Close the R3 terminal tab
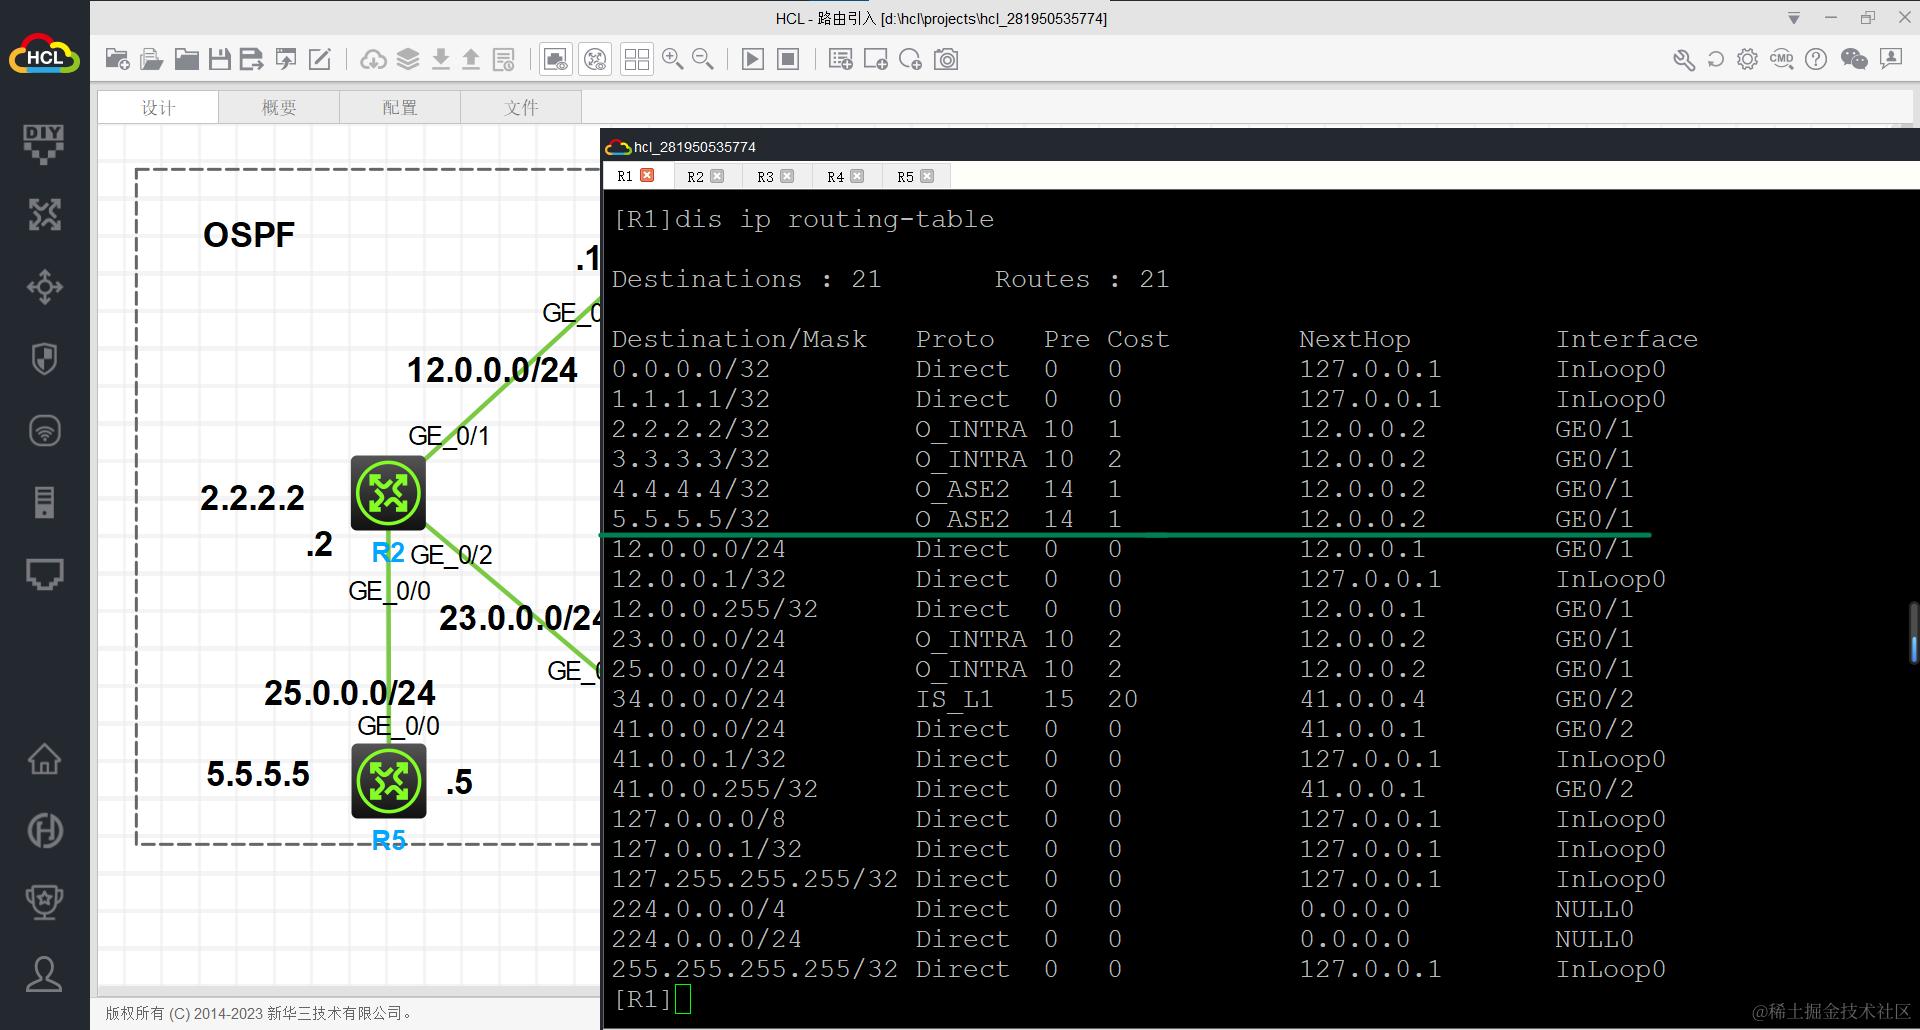 tap(787, 176)
